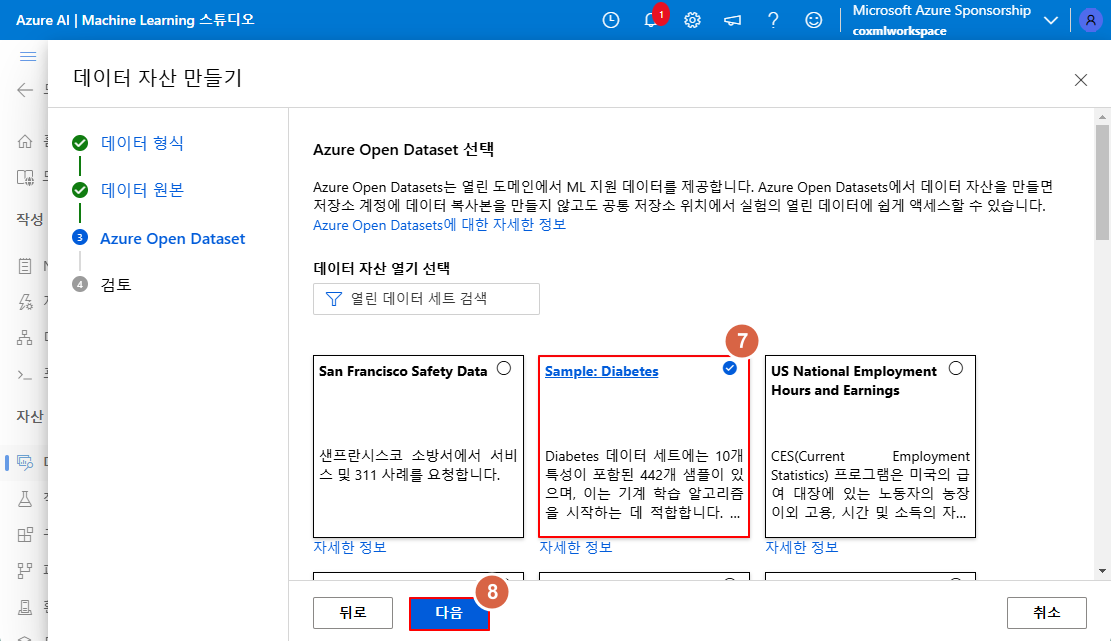Go to the 데이터 원본 step
Image resolution: width=1111 pixels, height=641 pixels.
pos(142,190)
